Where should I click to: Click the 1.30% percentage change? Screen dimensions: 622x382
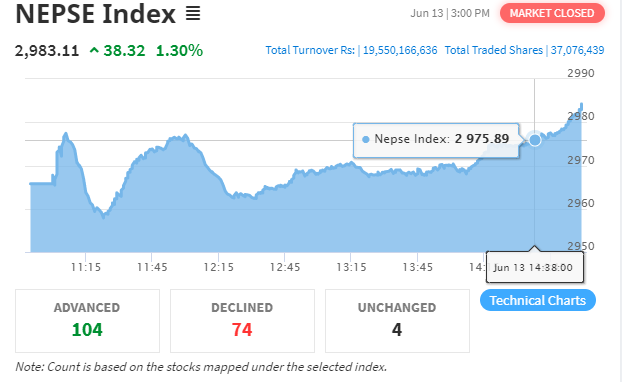179,51
